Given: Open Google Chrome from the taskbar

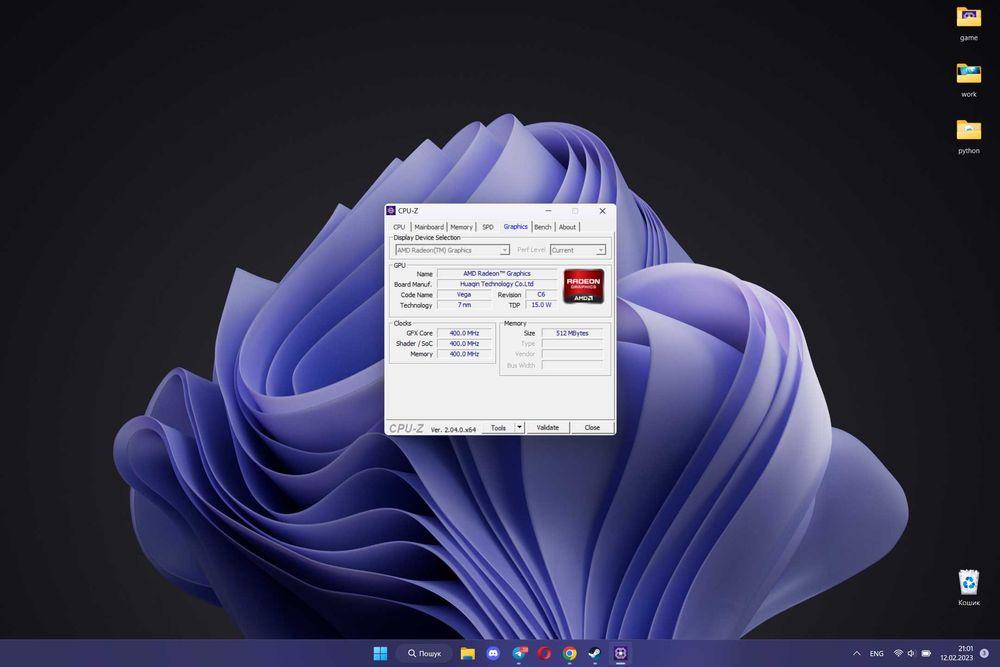Looking at the screenshot, I should 569,653.
